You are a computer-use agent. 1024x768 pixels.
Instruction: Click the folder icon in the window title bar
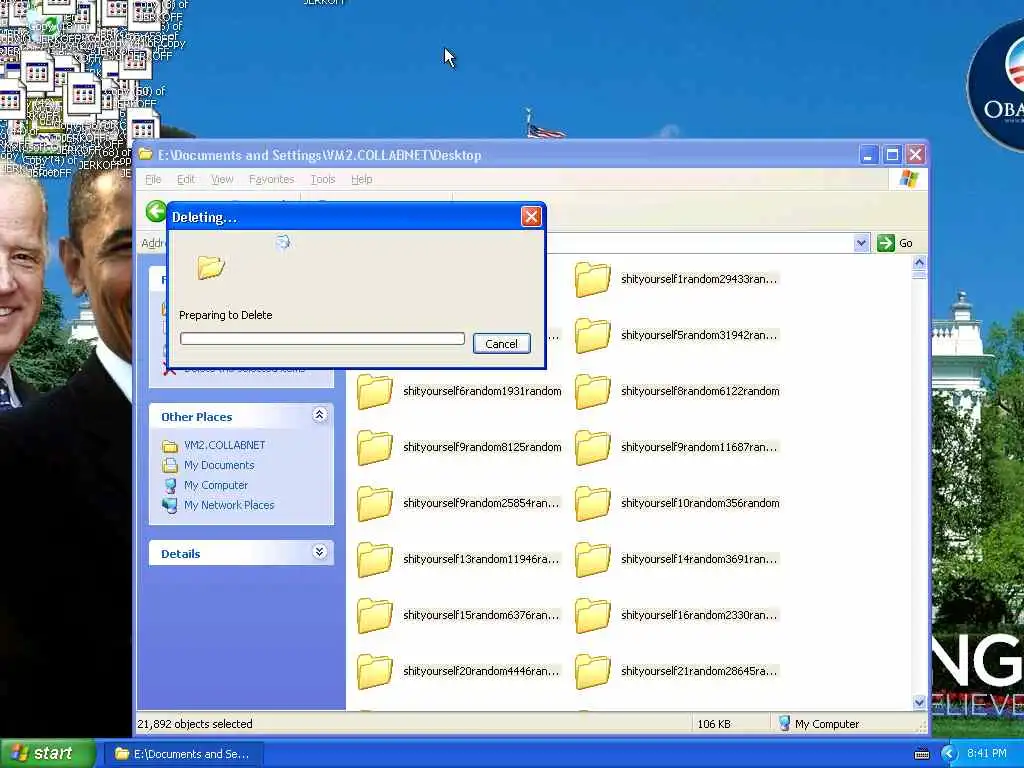pos(146,155)
